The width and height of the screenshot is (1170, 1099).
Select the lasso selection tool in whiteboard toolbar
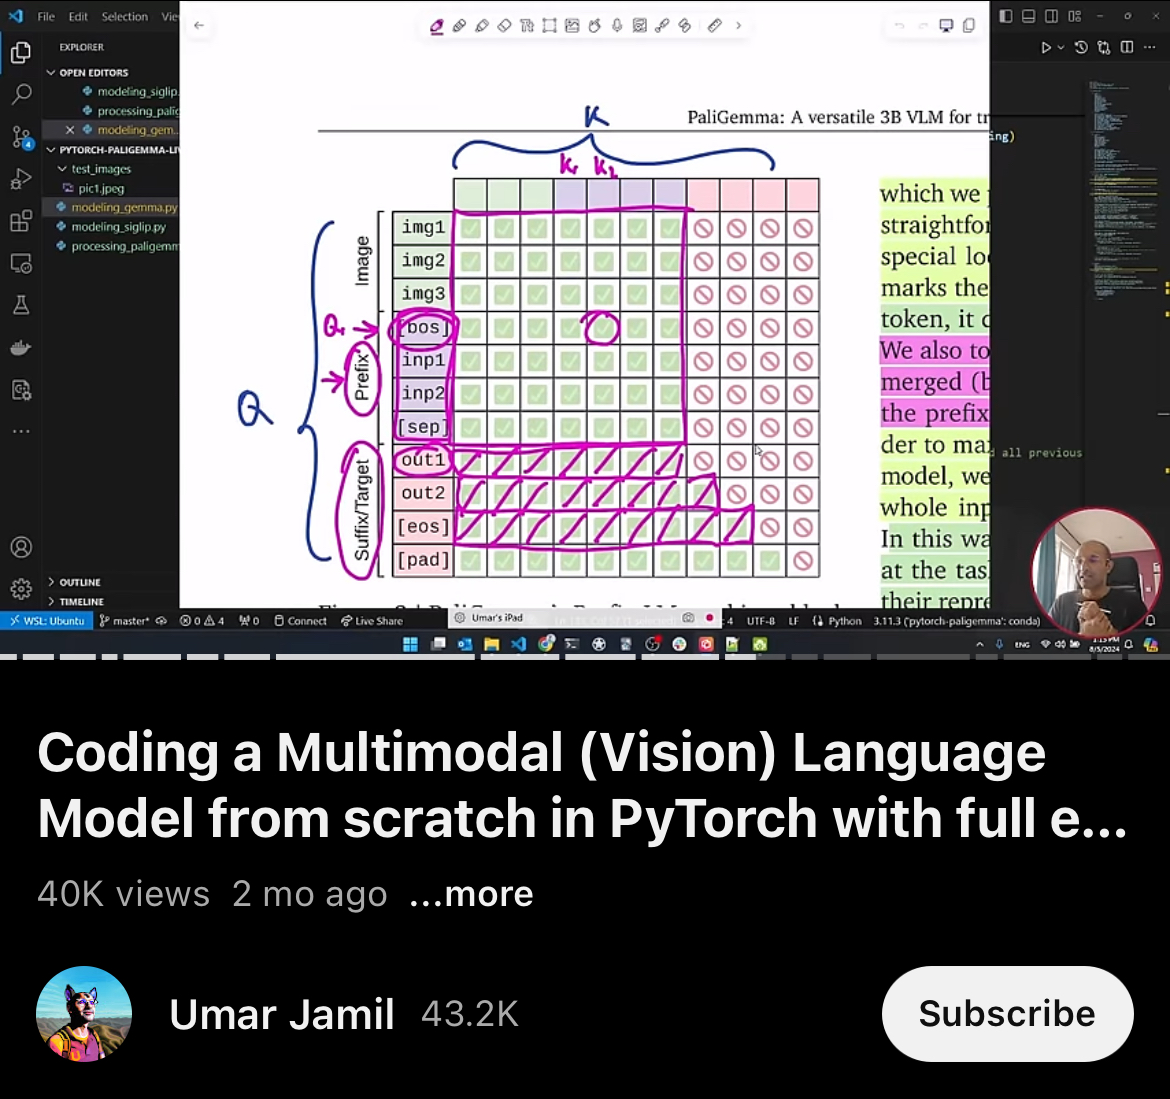click(549, 26)
